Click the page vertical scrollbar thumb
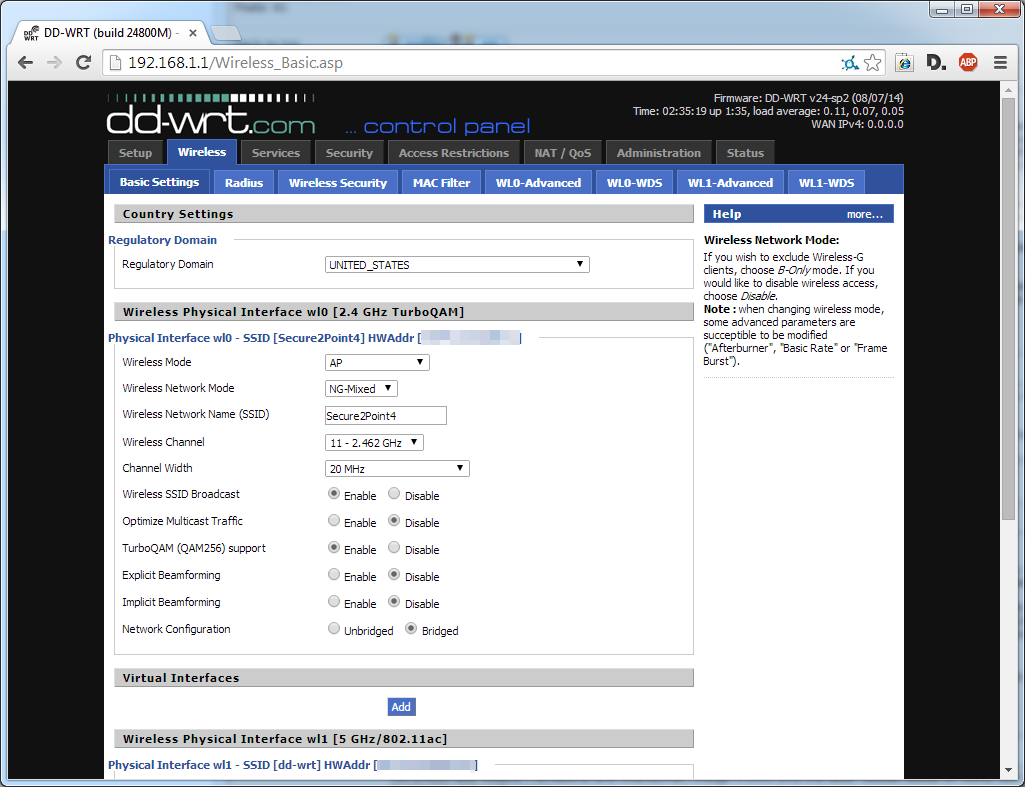Image resolution: width=1025 pixels, height=787 pixels. [x=1009, y=307]
